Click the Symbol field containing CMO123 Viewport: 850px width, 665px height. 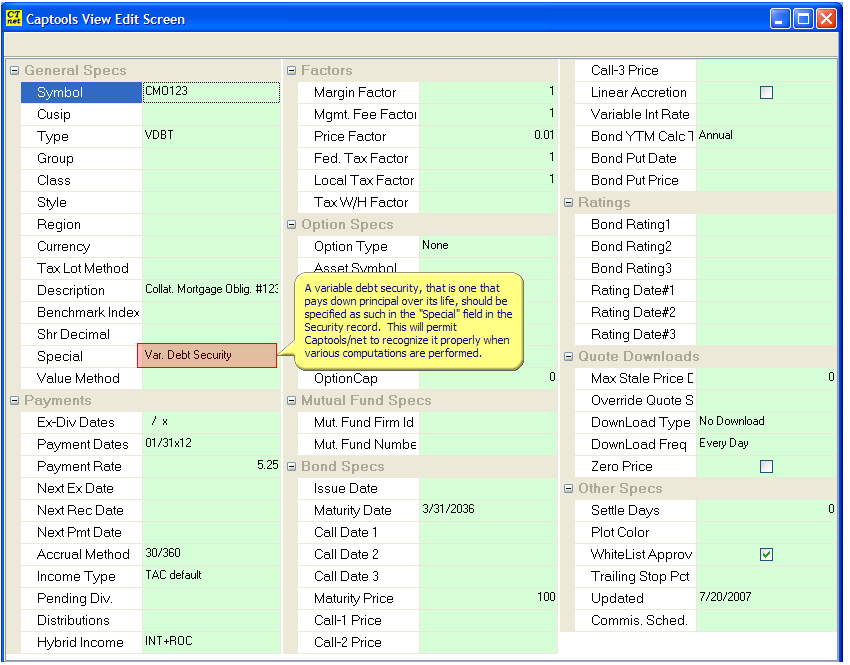(210, 92)
